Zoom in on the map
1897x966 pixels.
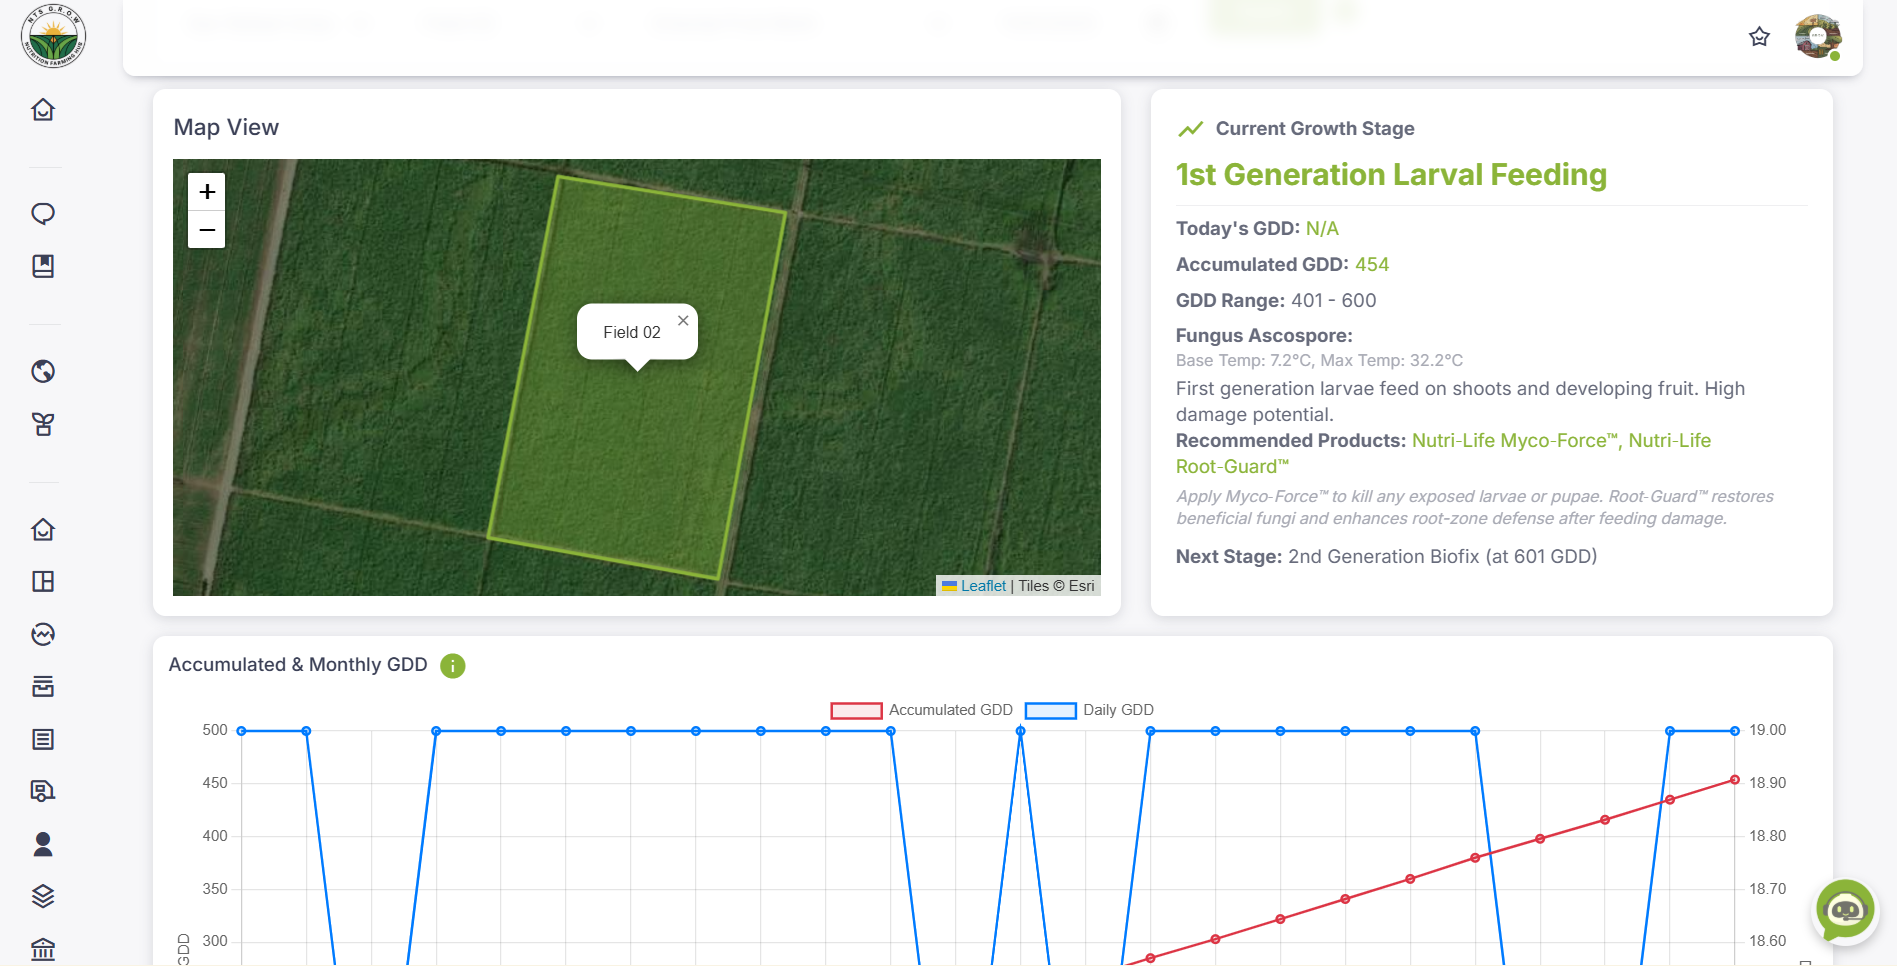coord(207,191)
